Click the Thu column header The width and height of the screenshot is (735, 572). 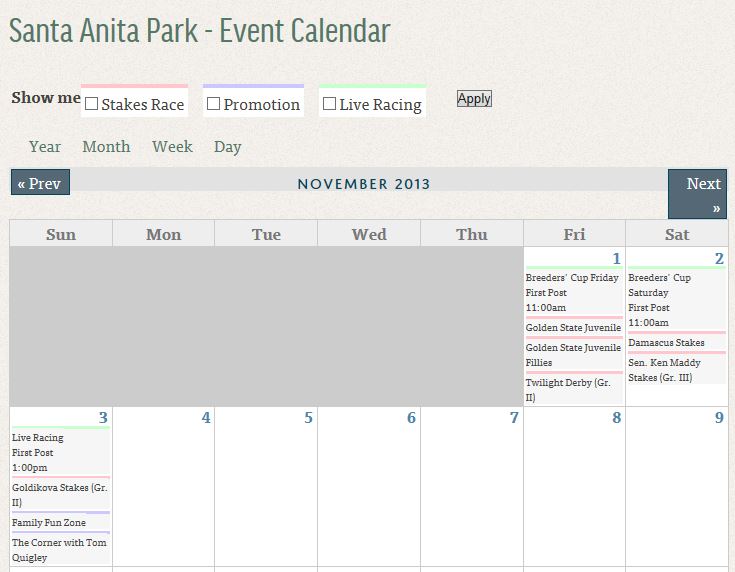472,234
